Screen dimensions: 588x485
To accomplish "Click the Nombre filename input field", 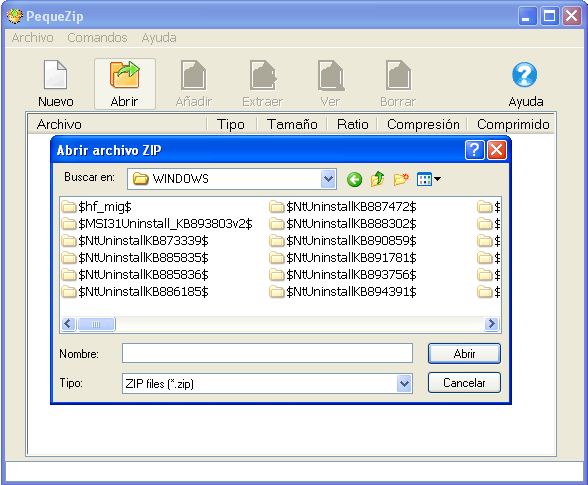I will click(x=267, y=353).
